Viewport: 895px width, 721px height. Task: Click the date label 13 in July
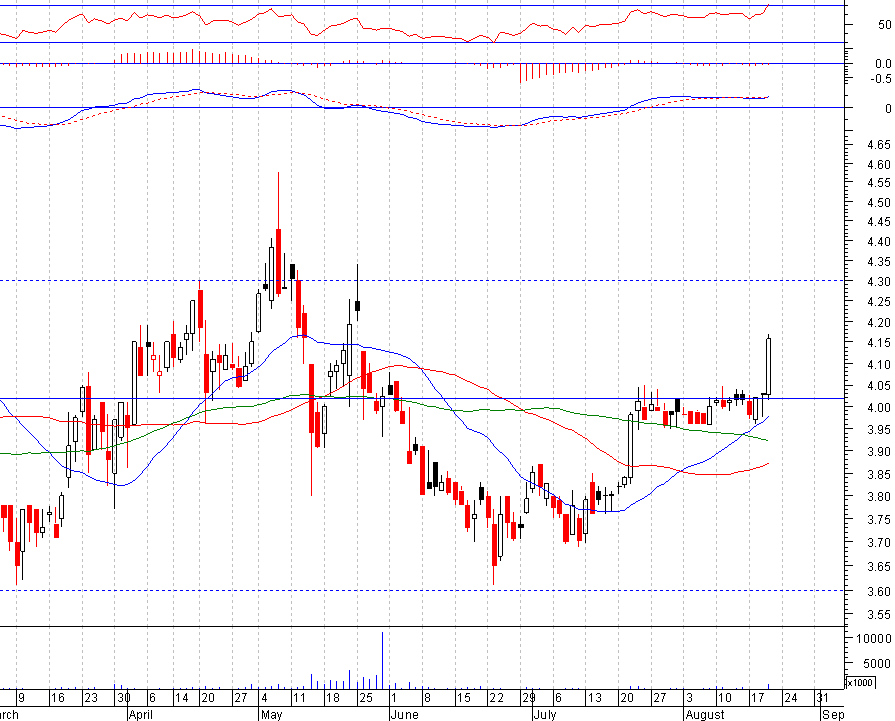[595, 698]
